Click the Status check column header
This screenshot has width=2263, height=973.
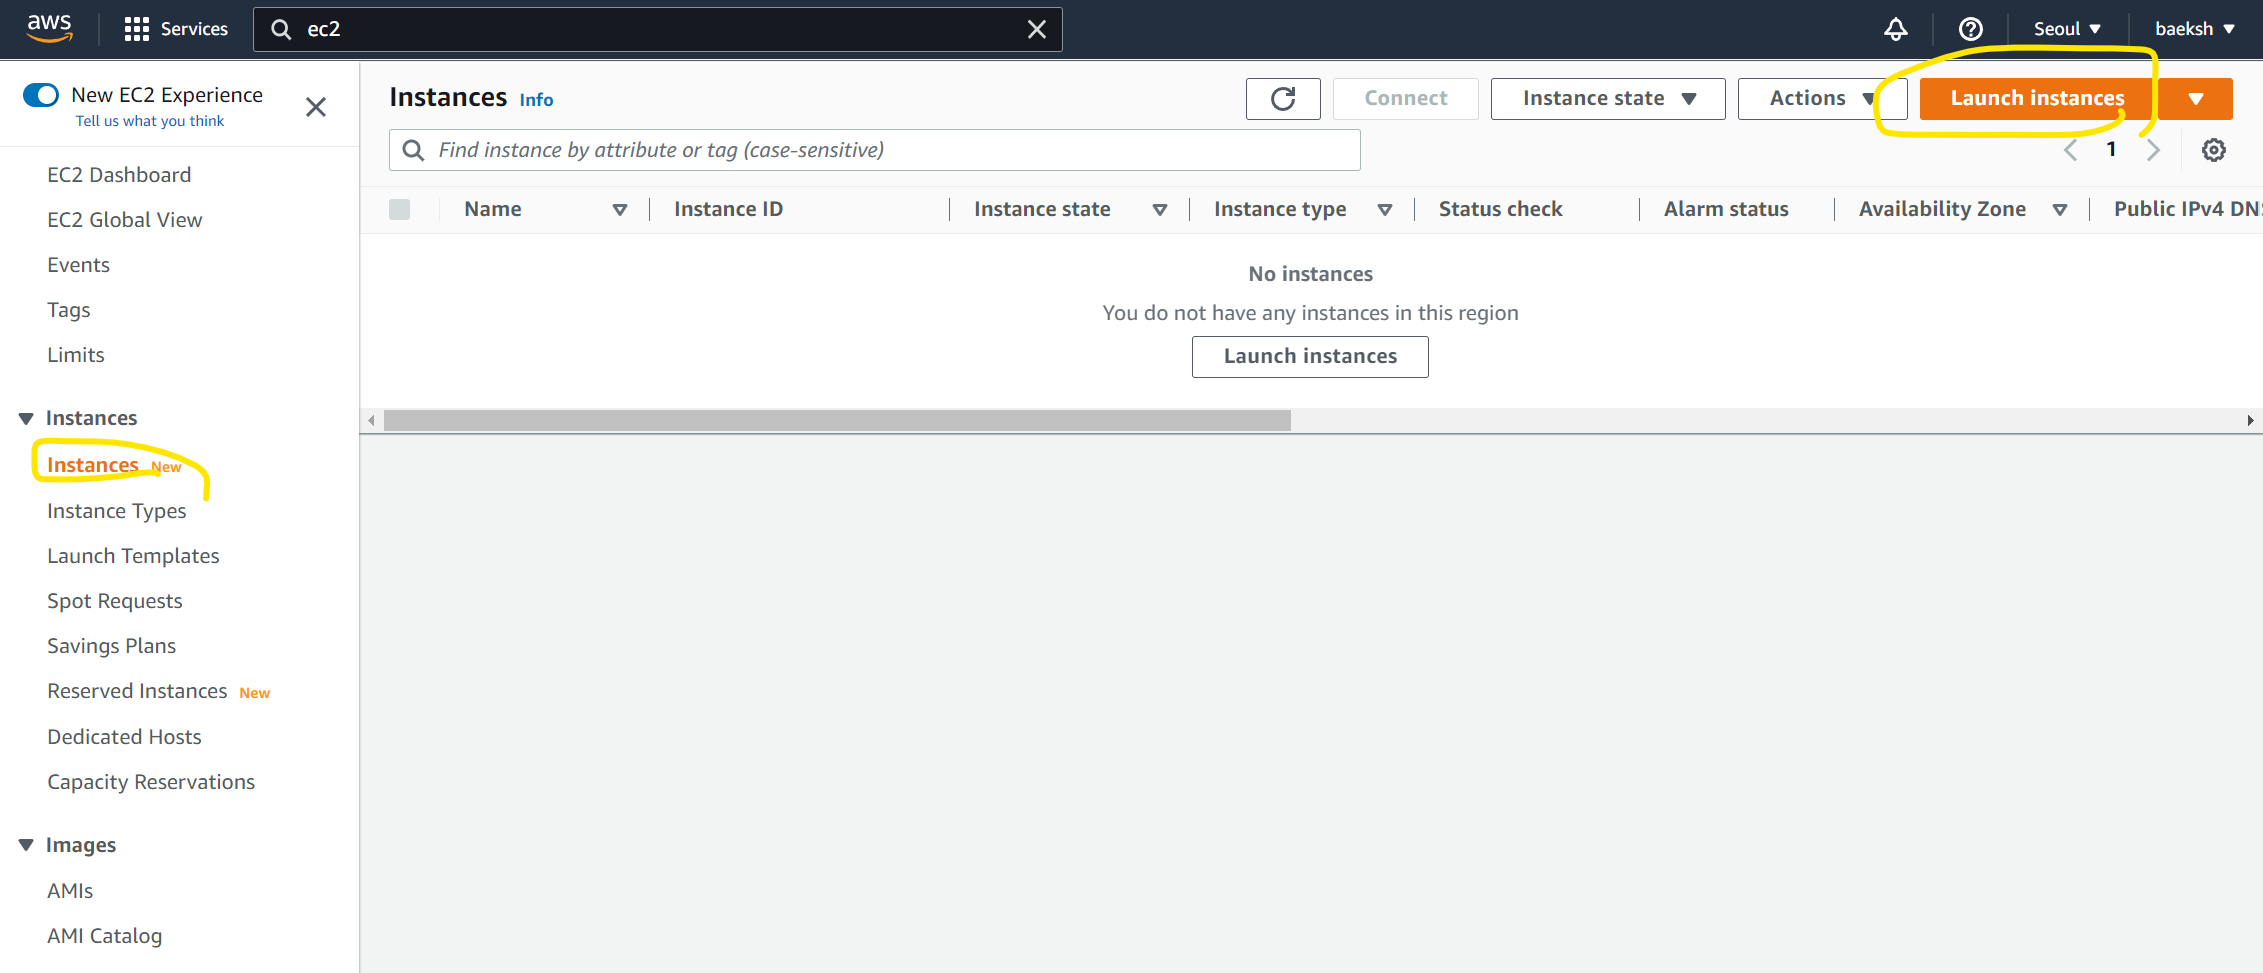pyautogui.click(x=1500, y=209)
